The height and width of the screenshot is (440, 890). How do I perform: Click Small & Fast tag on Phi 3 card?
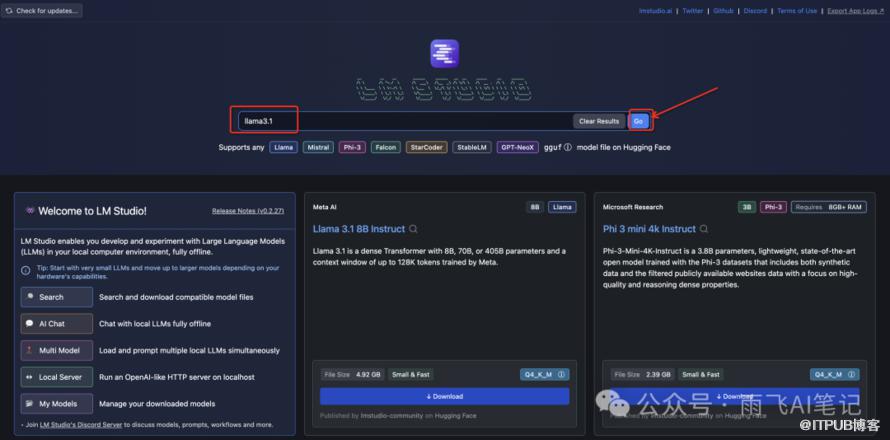coord(702,375)
